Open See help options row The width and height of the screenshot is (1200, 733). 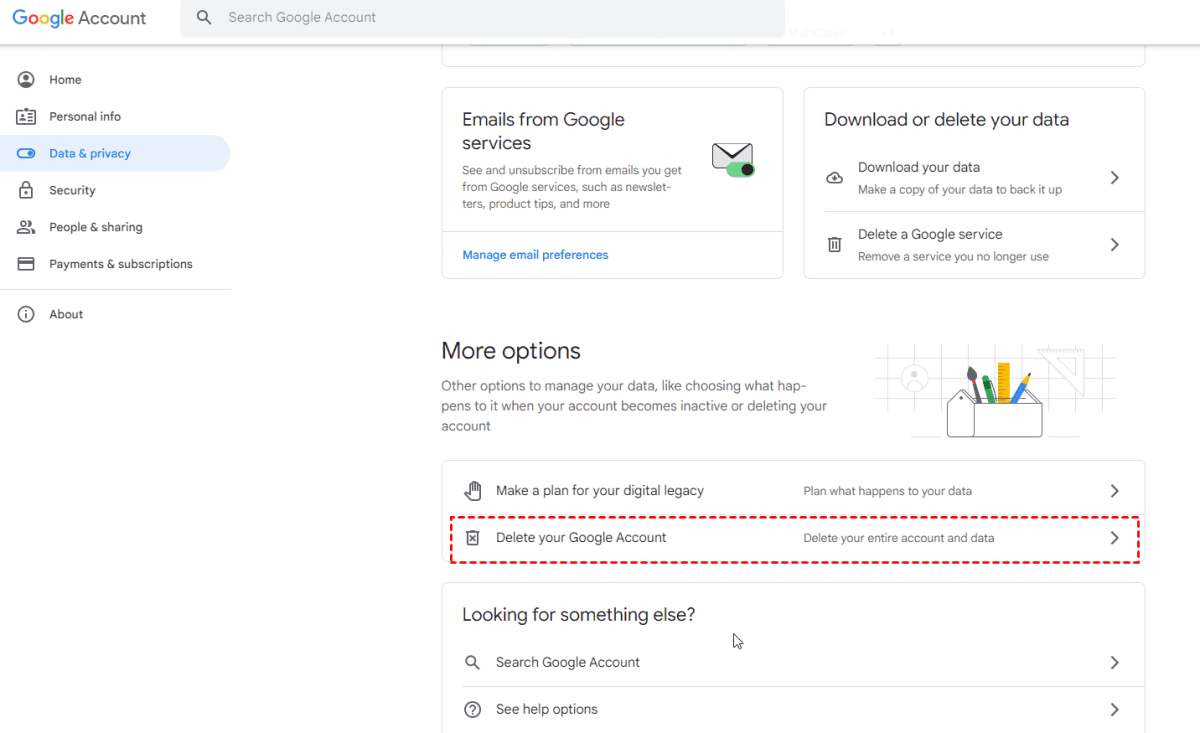(x=547, y=710)
